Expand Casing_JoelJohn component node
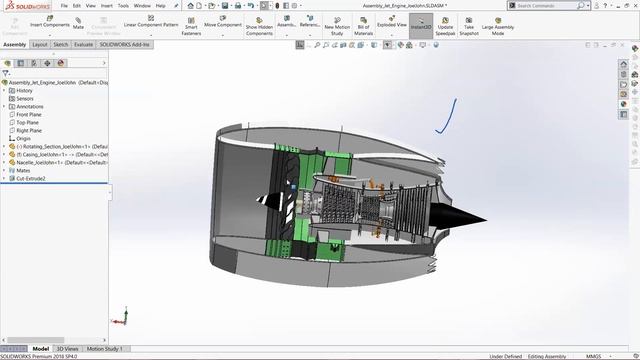This screenshot has width=640, height=360. point(4,154)
